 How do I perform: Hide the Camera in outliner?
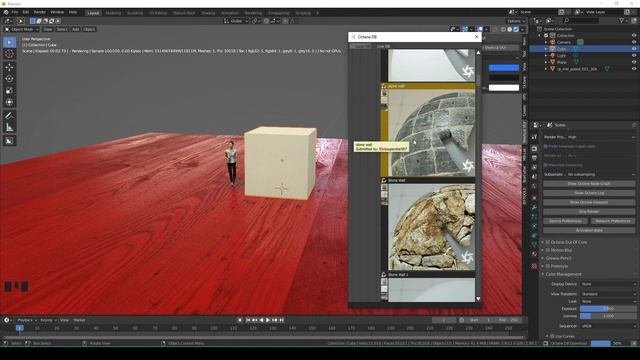pos(634,42)
